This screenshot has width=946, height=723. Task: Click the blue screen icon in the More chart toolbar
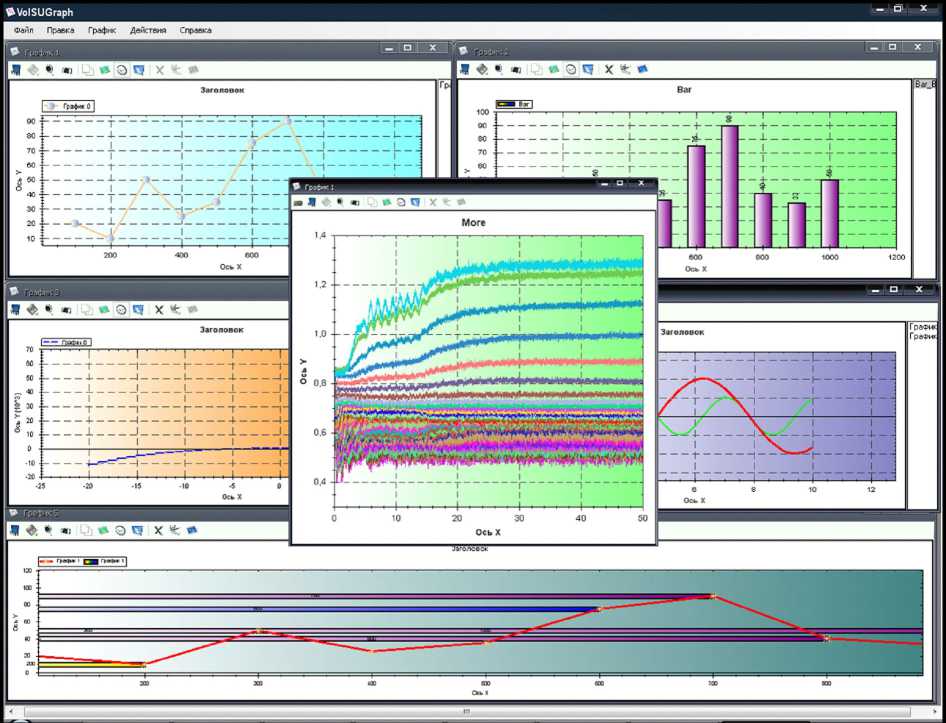tap(415, 202)
